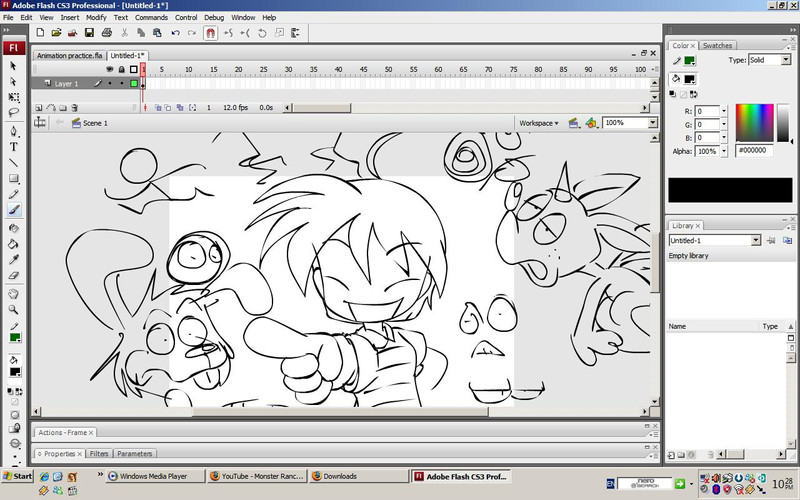Click the Edit Symbols icon
800x500 pixels.
(x=591, y=123)
